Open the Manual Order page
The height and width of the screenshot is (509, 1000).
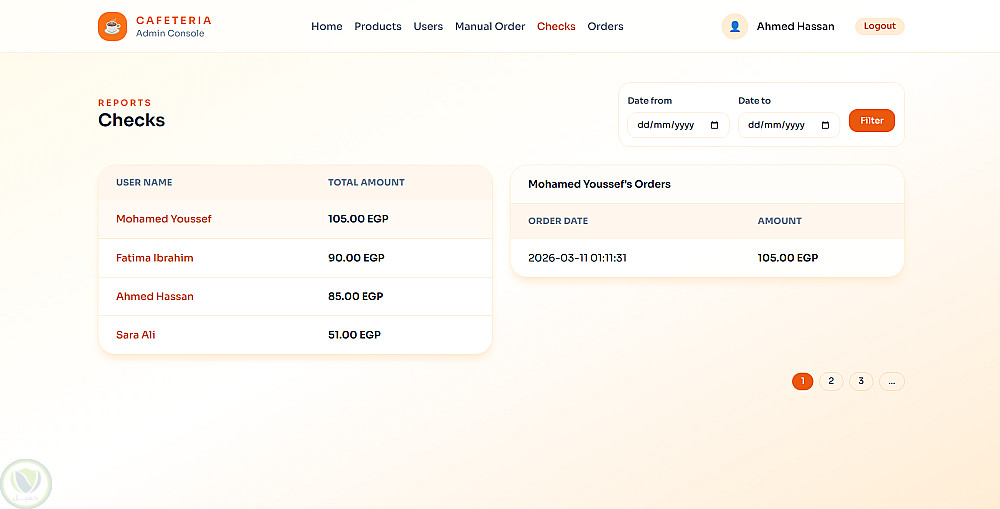490,26
